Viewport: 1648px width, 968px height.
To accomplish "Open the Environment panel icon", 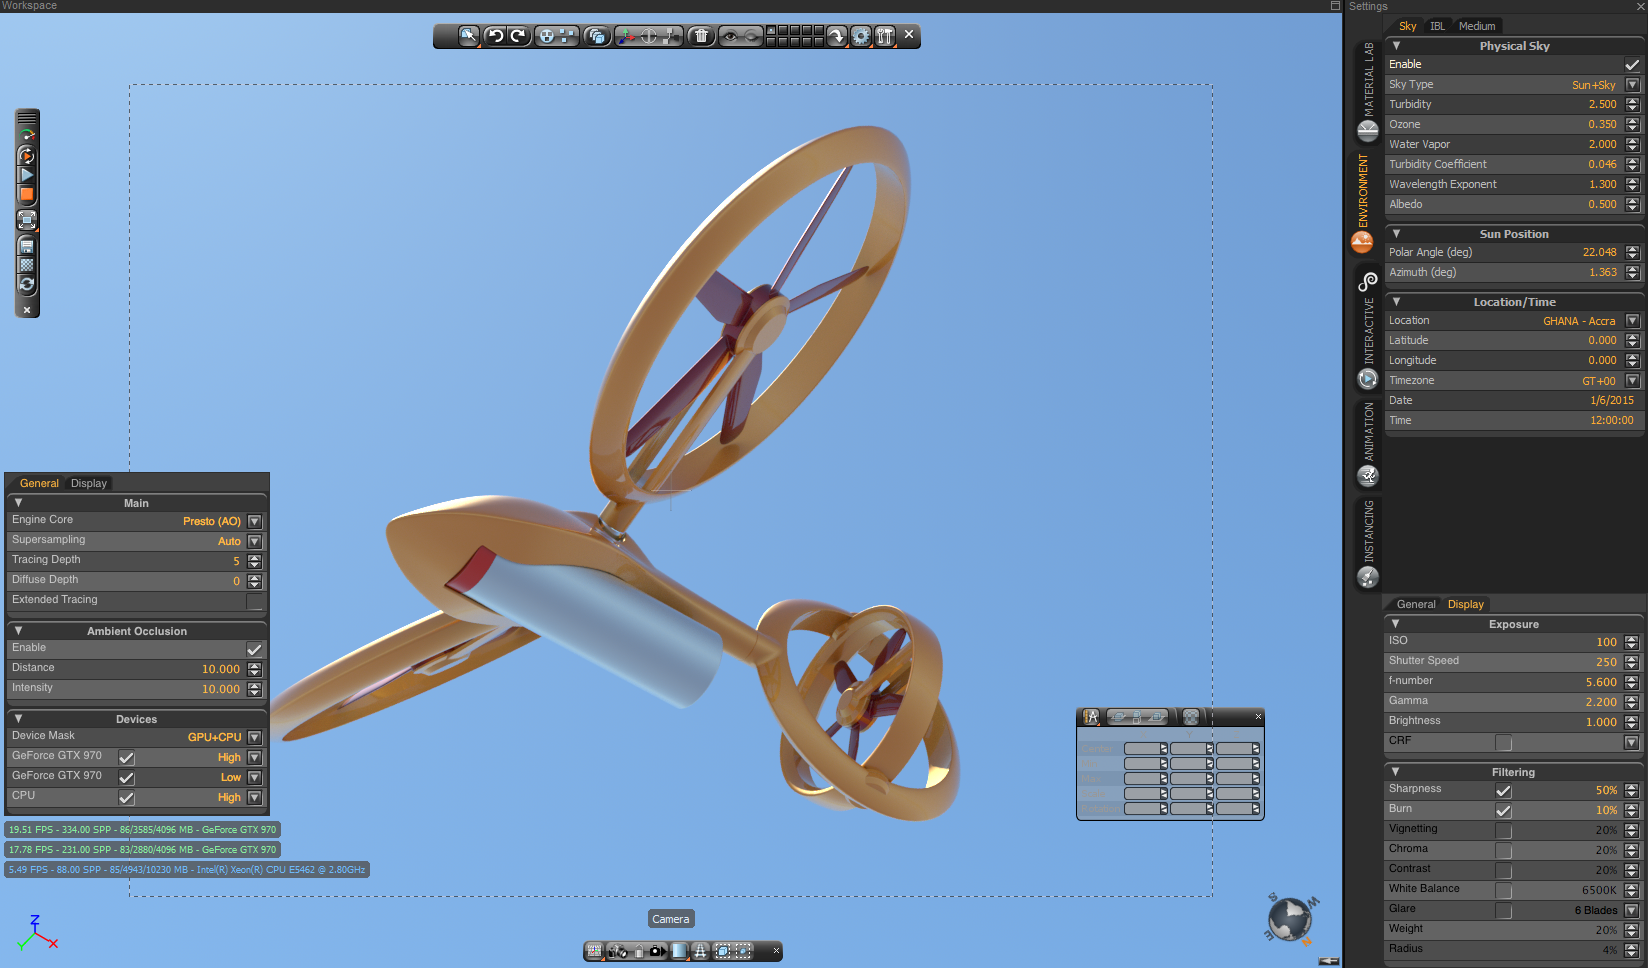I will [1362, 242].
